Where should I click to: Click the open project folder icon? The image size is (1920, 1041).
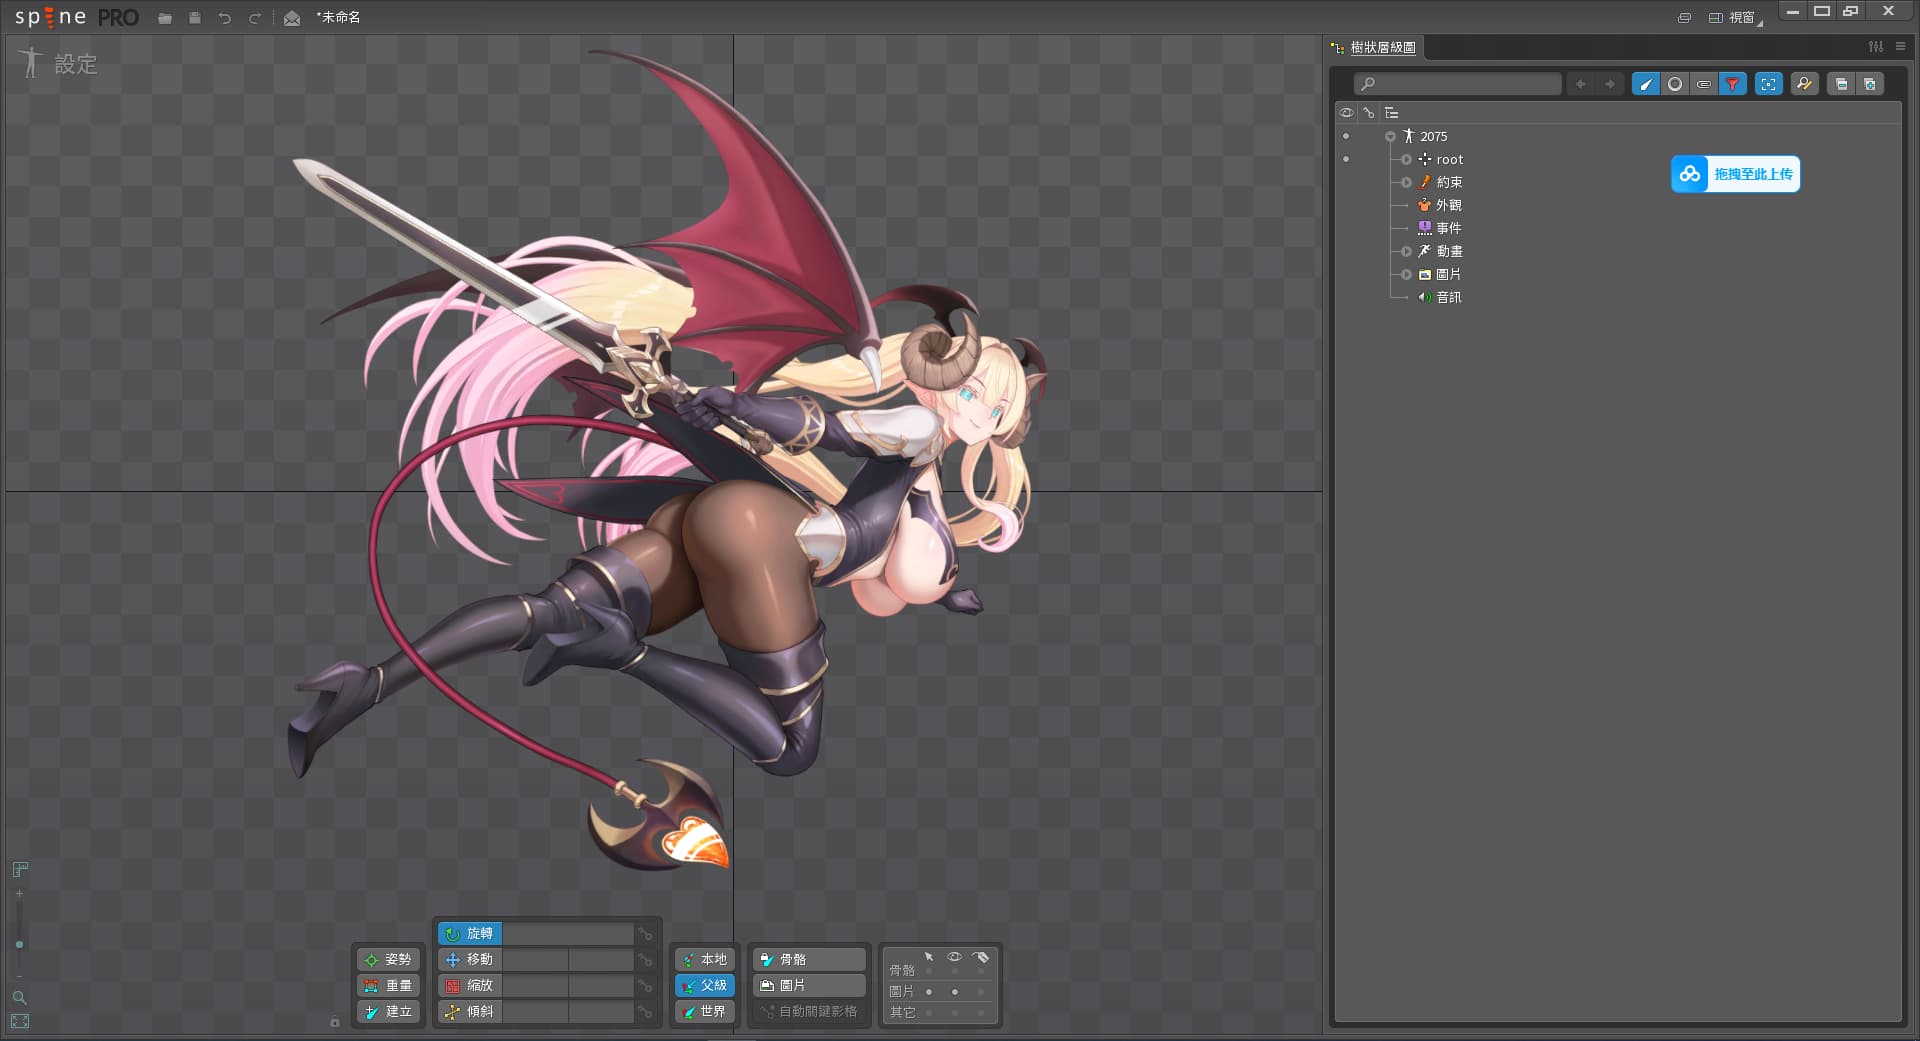[x=165, y=18]
